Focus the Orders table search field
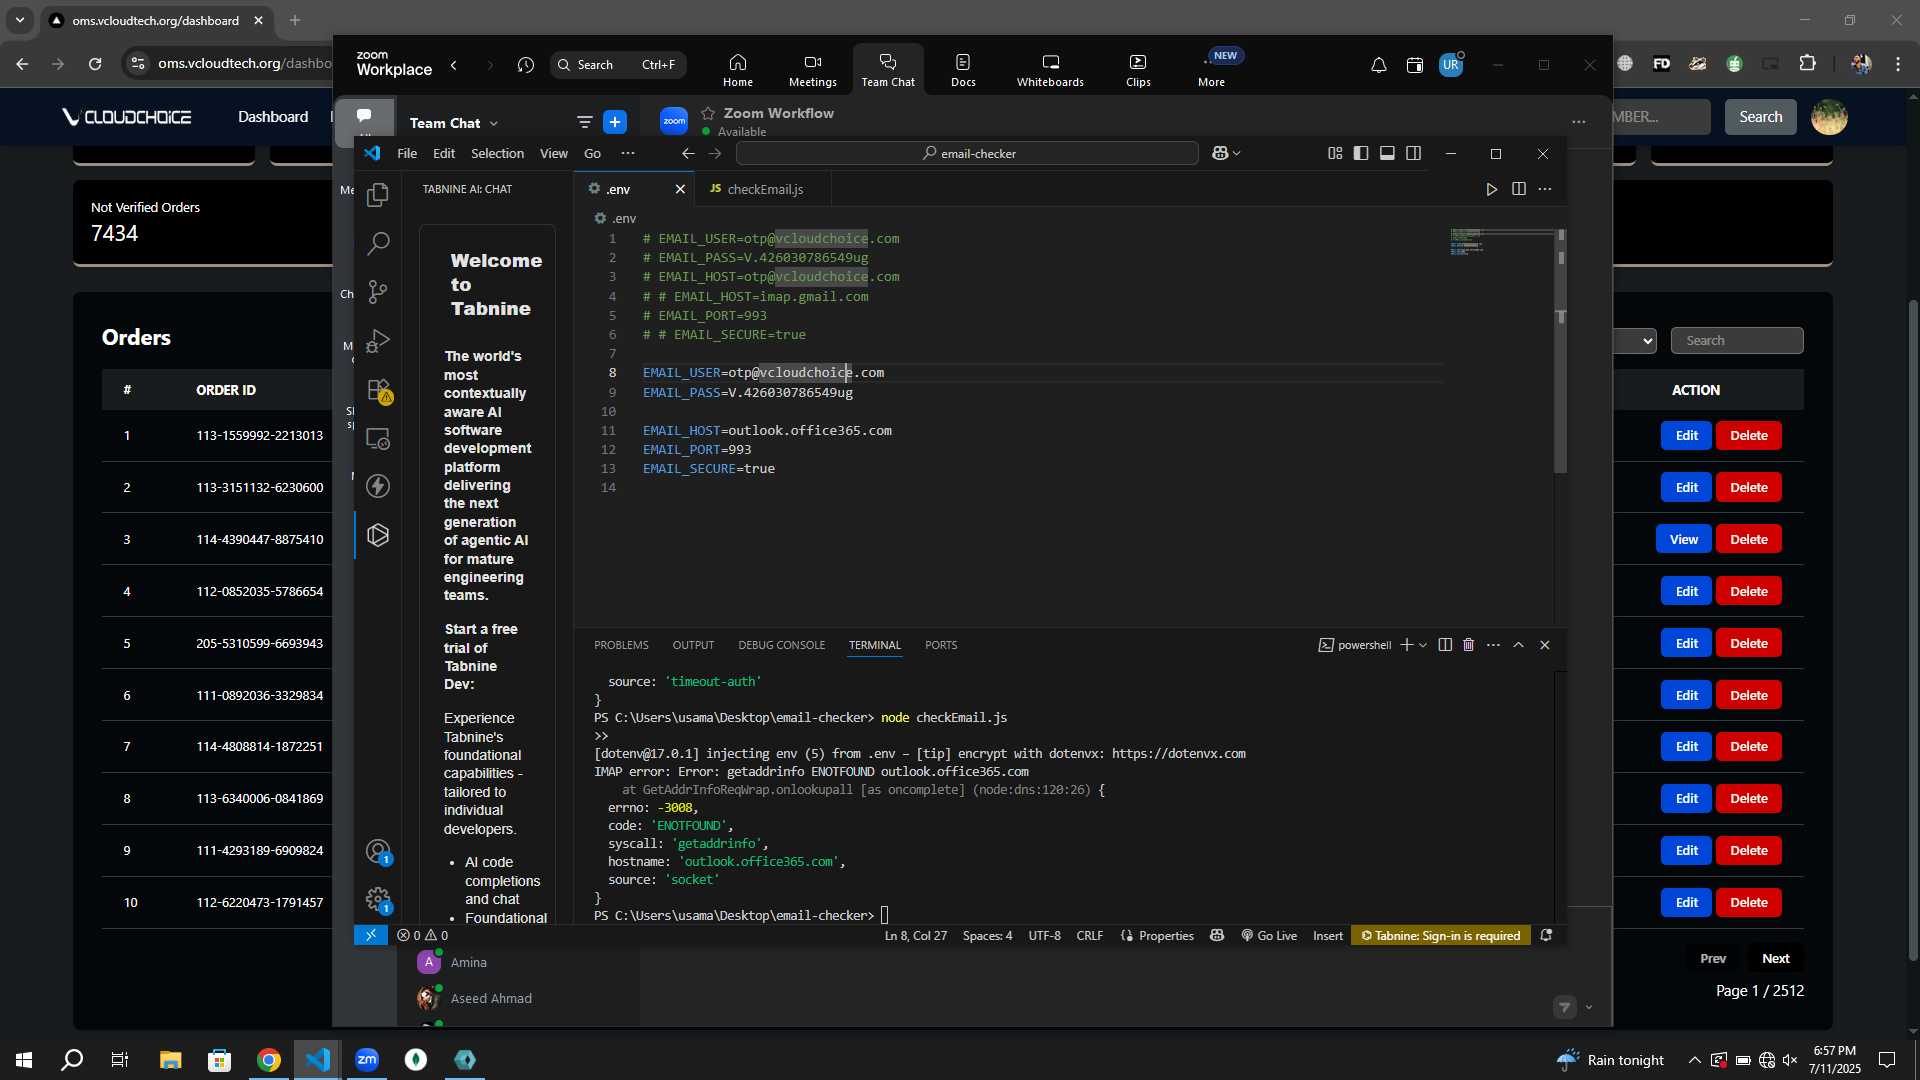This screenshot has height=1080, width=1920. click(1737, 341)
